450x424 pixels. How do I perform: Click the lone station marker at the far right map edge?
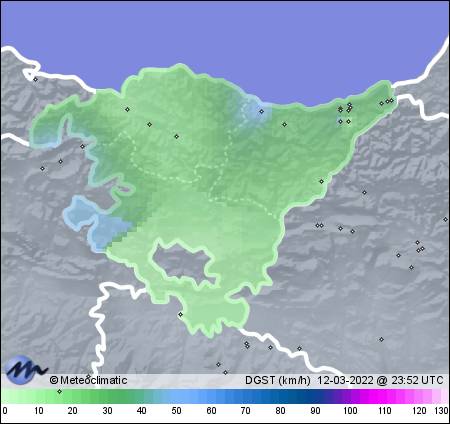point(445,219)
